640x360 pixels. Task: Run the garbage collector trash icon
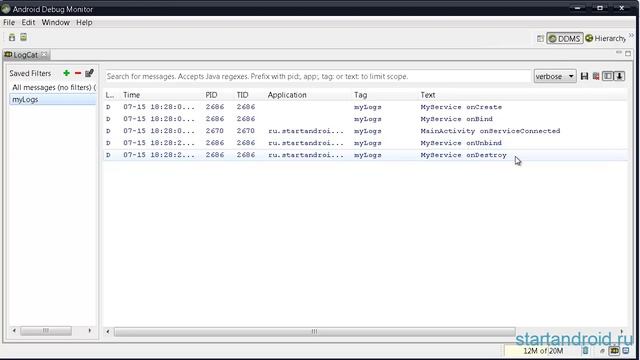click(x=586, y=351)
